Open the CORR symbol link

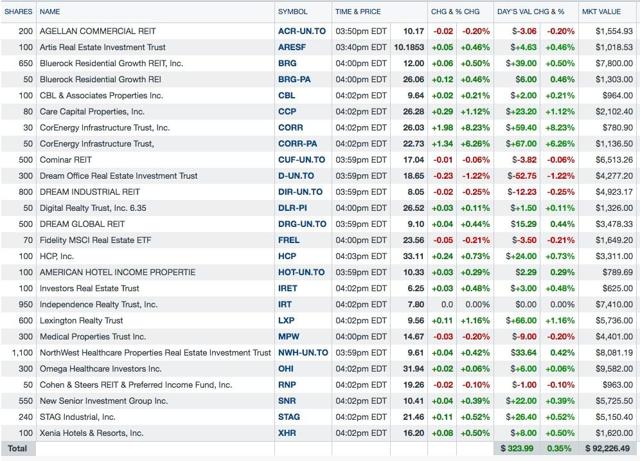291,128
